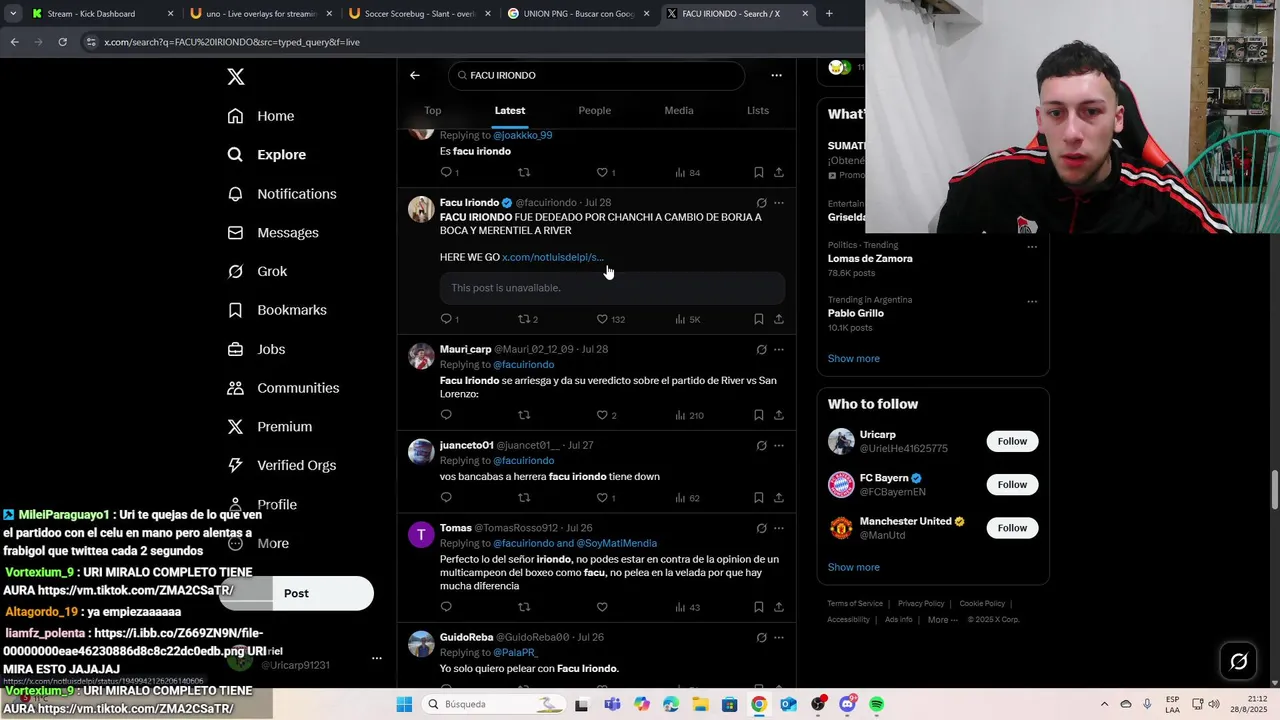Open Manchester United profile avatar
This screenshot has width=1280, height=720.
click(841, 528)
